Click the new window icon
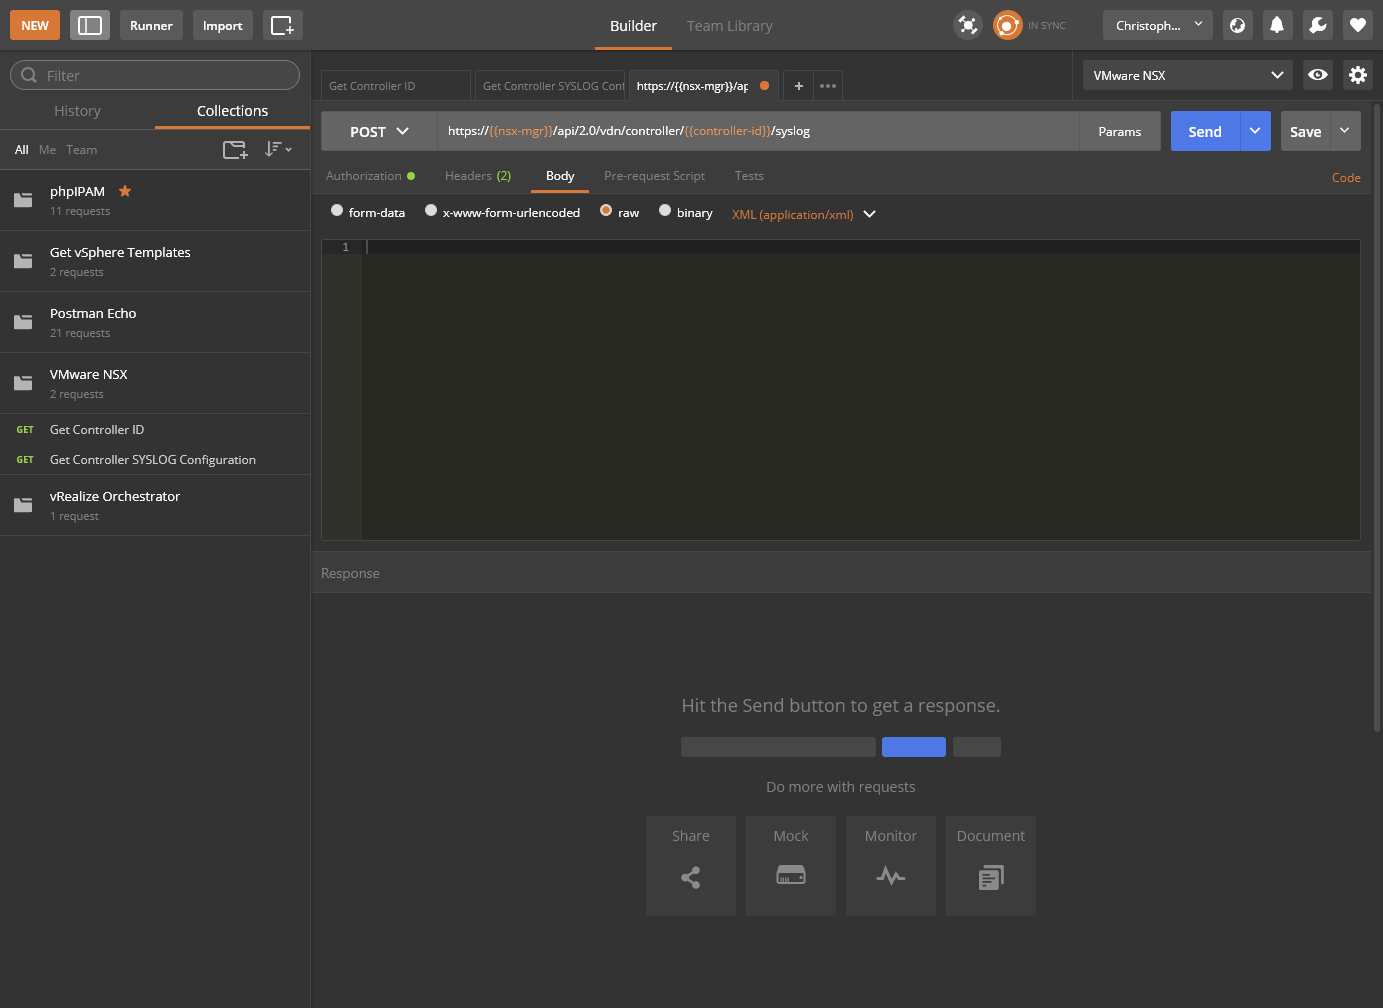This screenshot has height=1008, width=1383. tap(283, 25)
